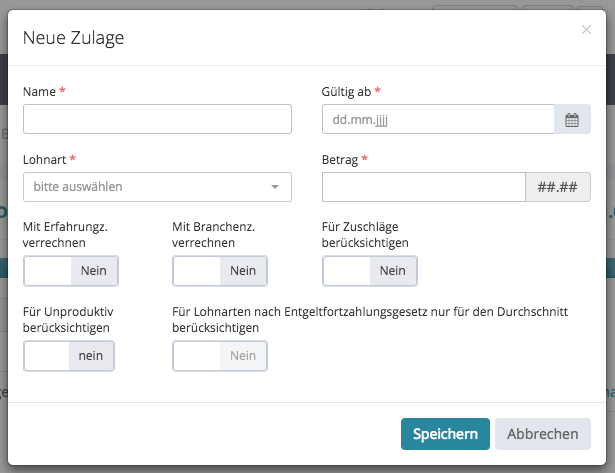
Task: Click the Lohnart field label
Action: coord(45,159)
